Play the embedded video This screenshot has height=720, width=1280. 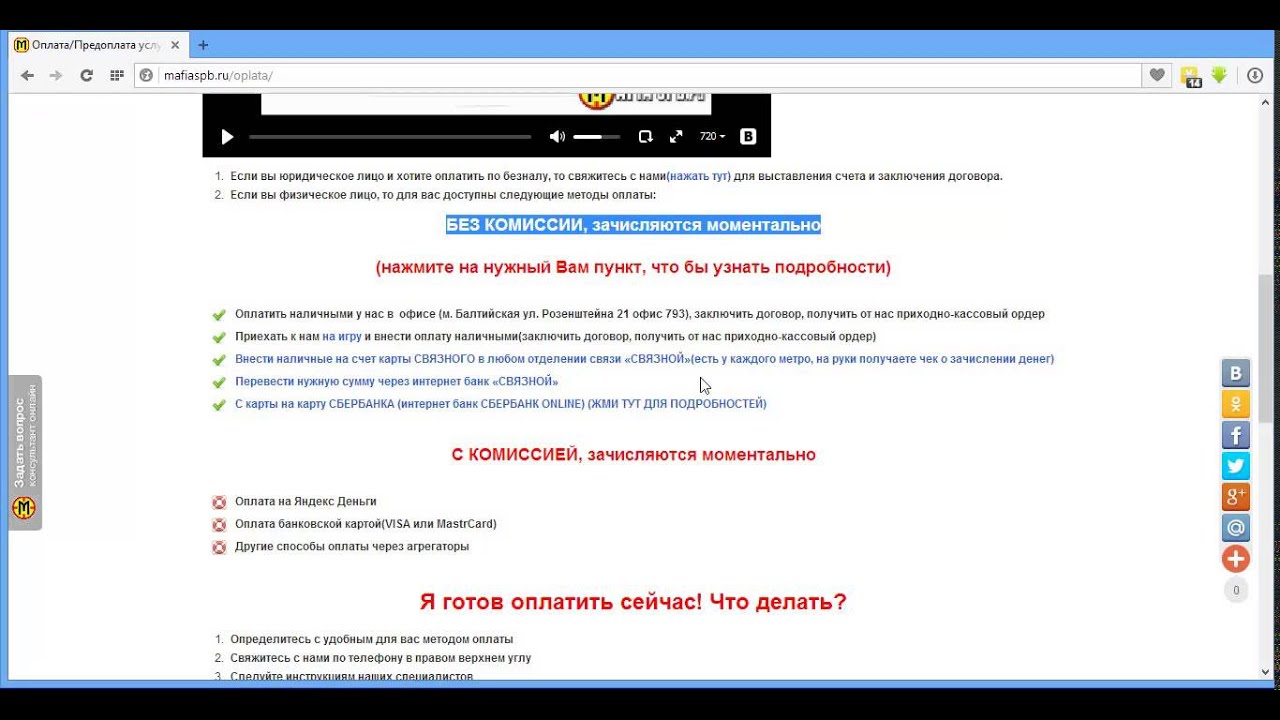point(227,137)
